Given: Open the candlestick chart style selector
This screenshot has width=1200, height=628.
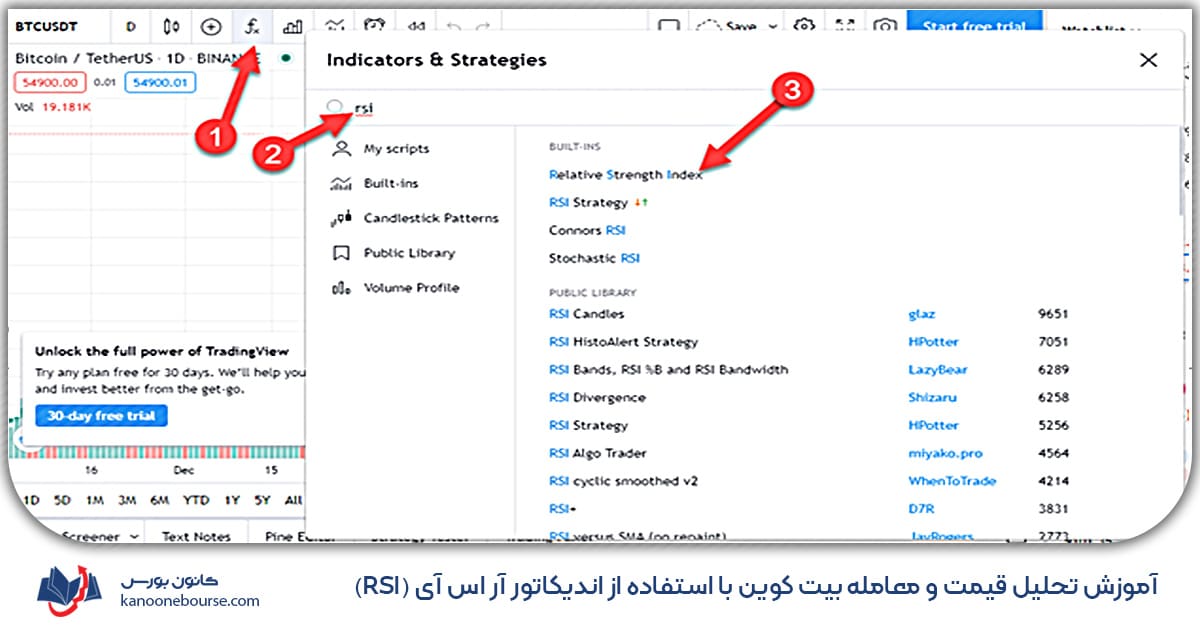Looking at the screenshot, I should (172, 27).
